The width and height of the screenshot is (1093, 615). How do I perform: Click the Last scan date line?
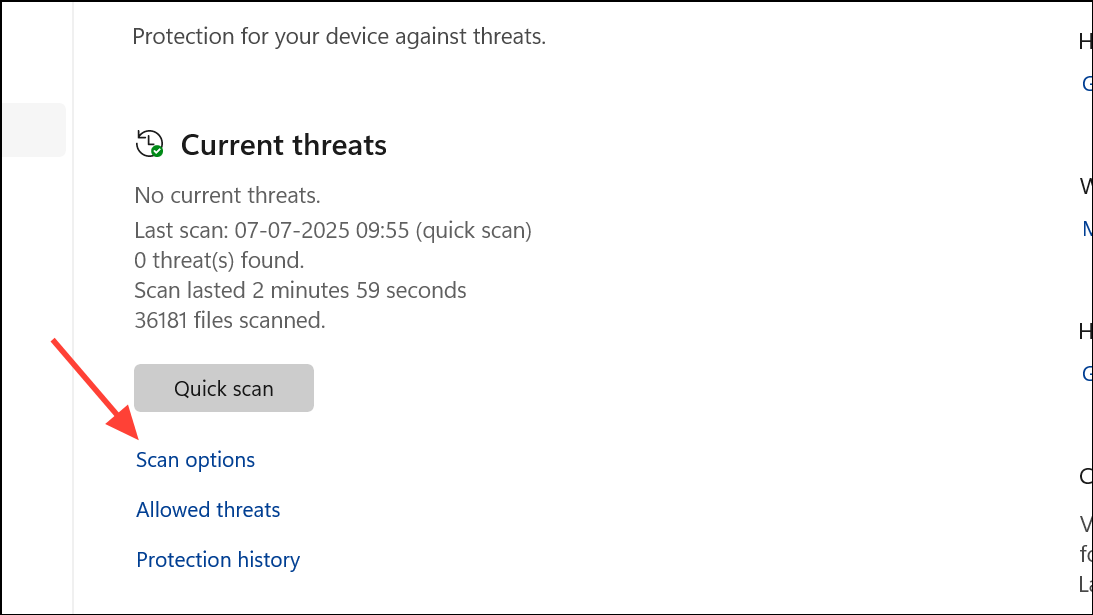(x=333, y=231)
